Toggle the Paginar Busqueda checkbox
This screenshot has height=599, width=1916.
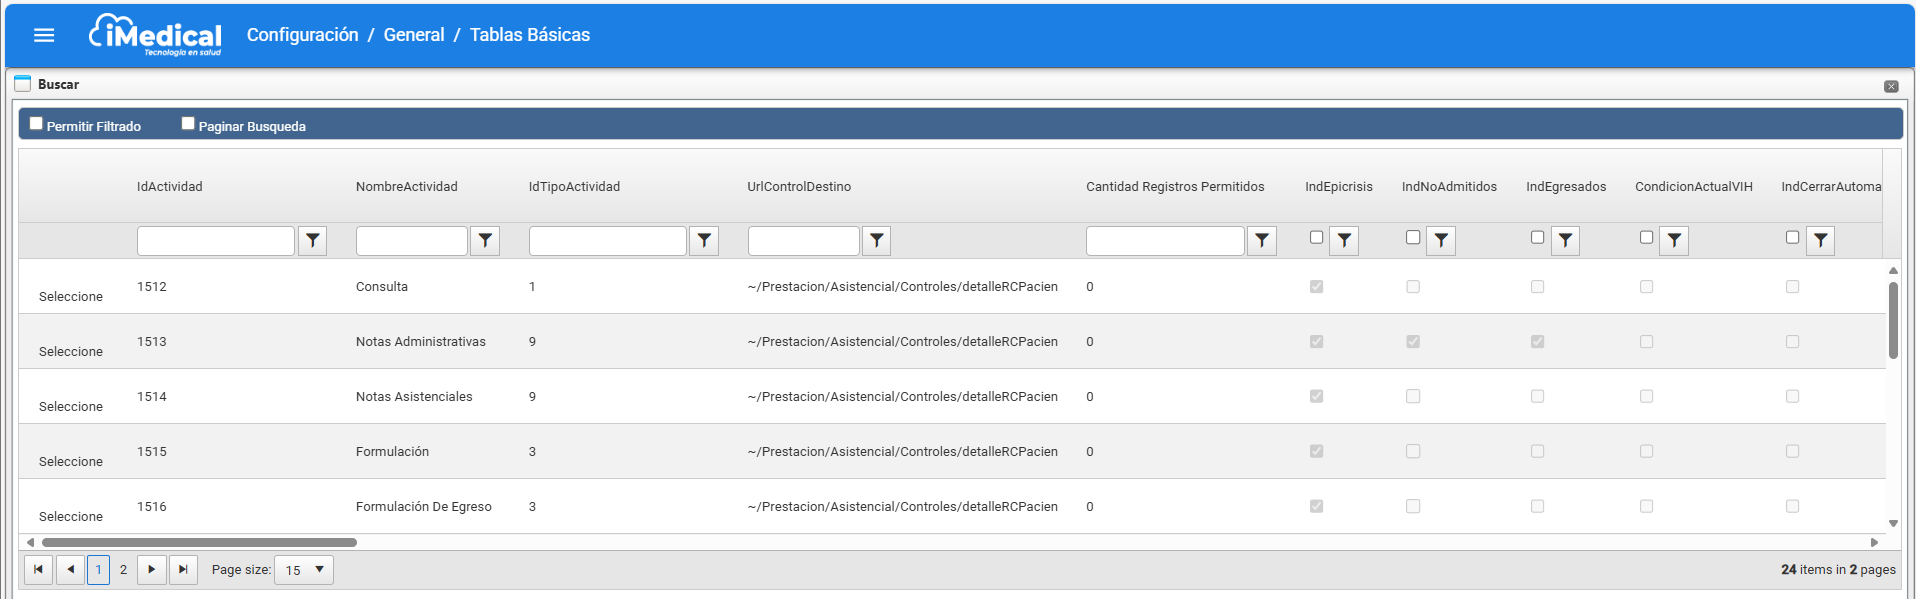point(188,124)
